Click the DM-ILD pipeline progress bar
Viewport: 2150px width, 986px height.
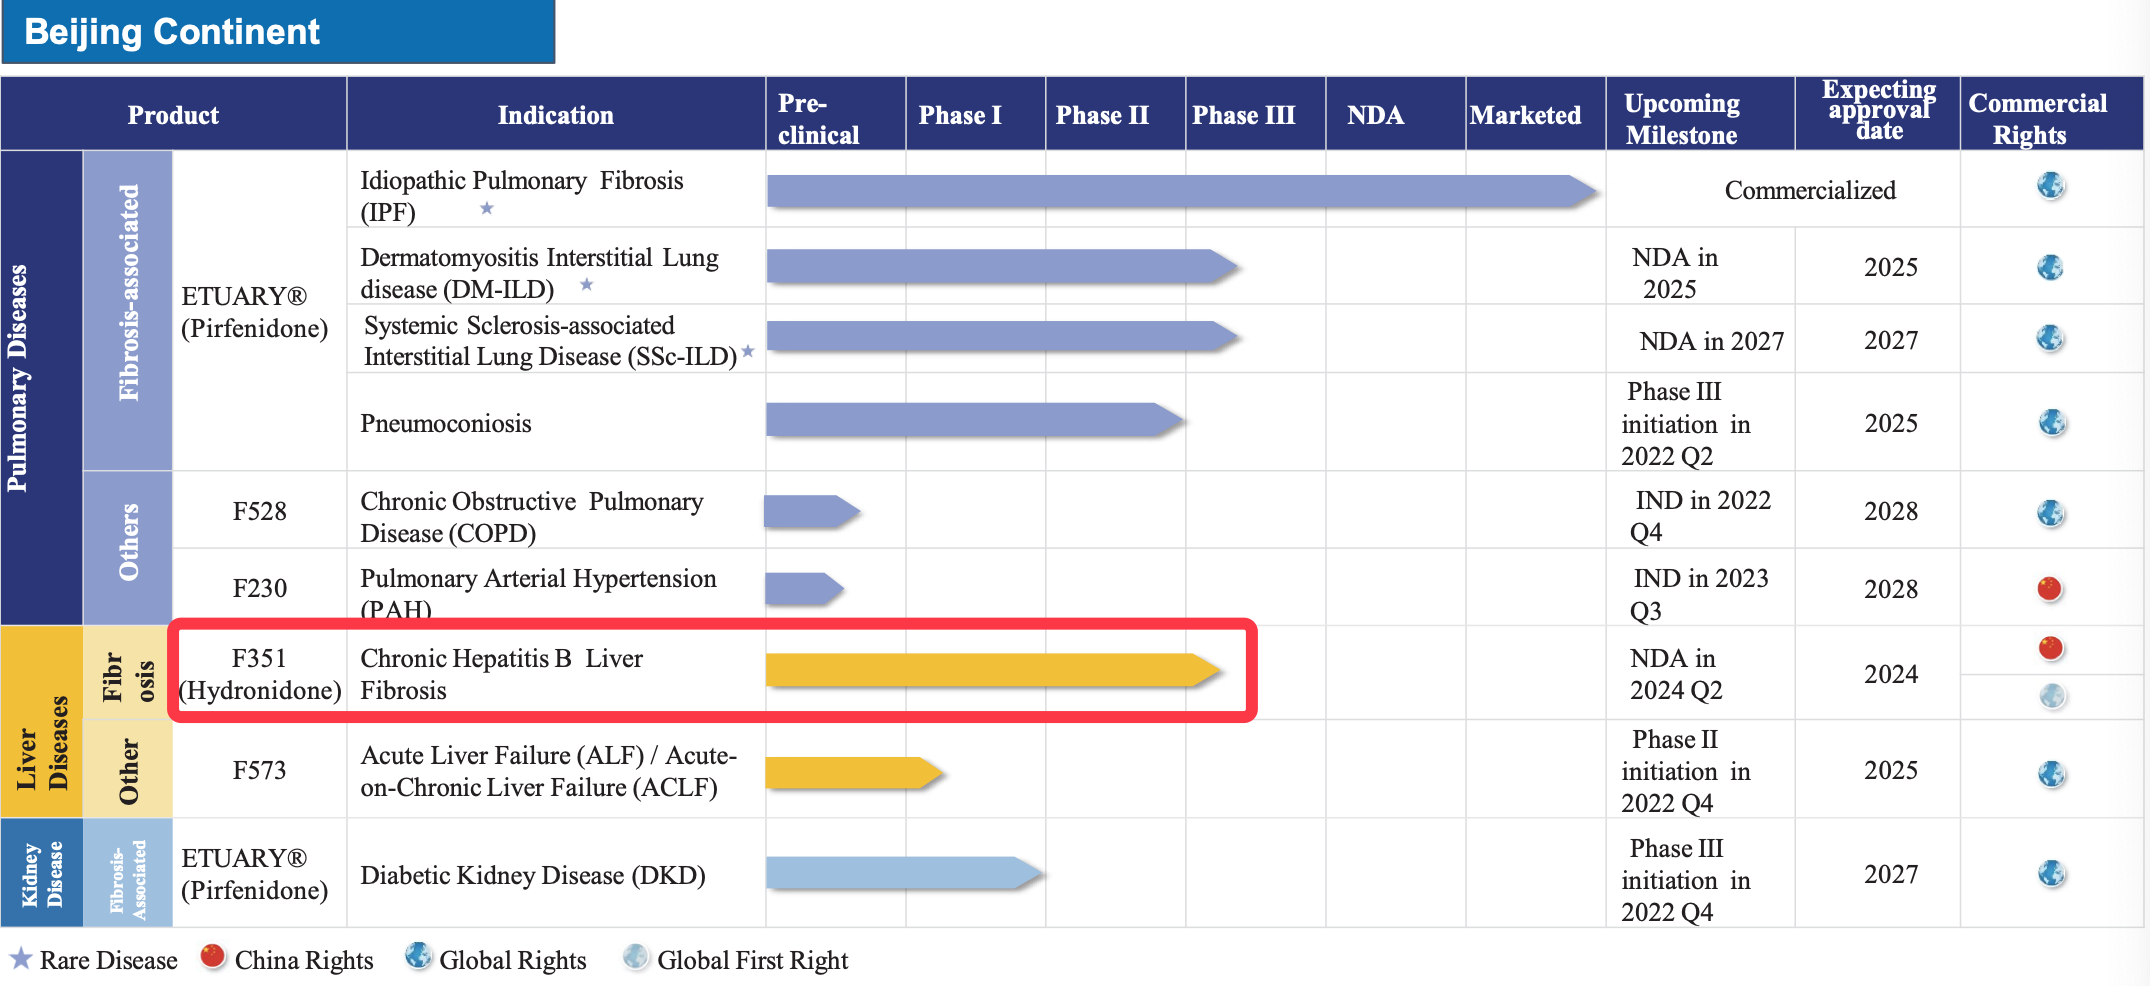pos(1003,266)
